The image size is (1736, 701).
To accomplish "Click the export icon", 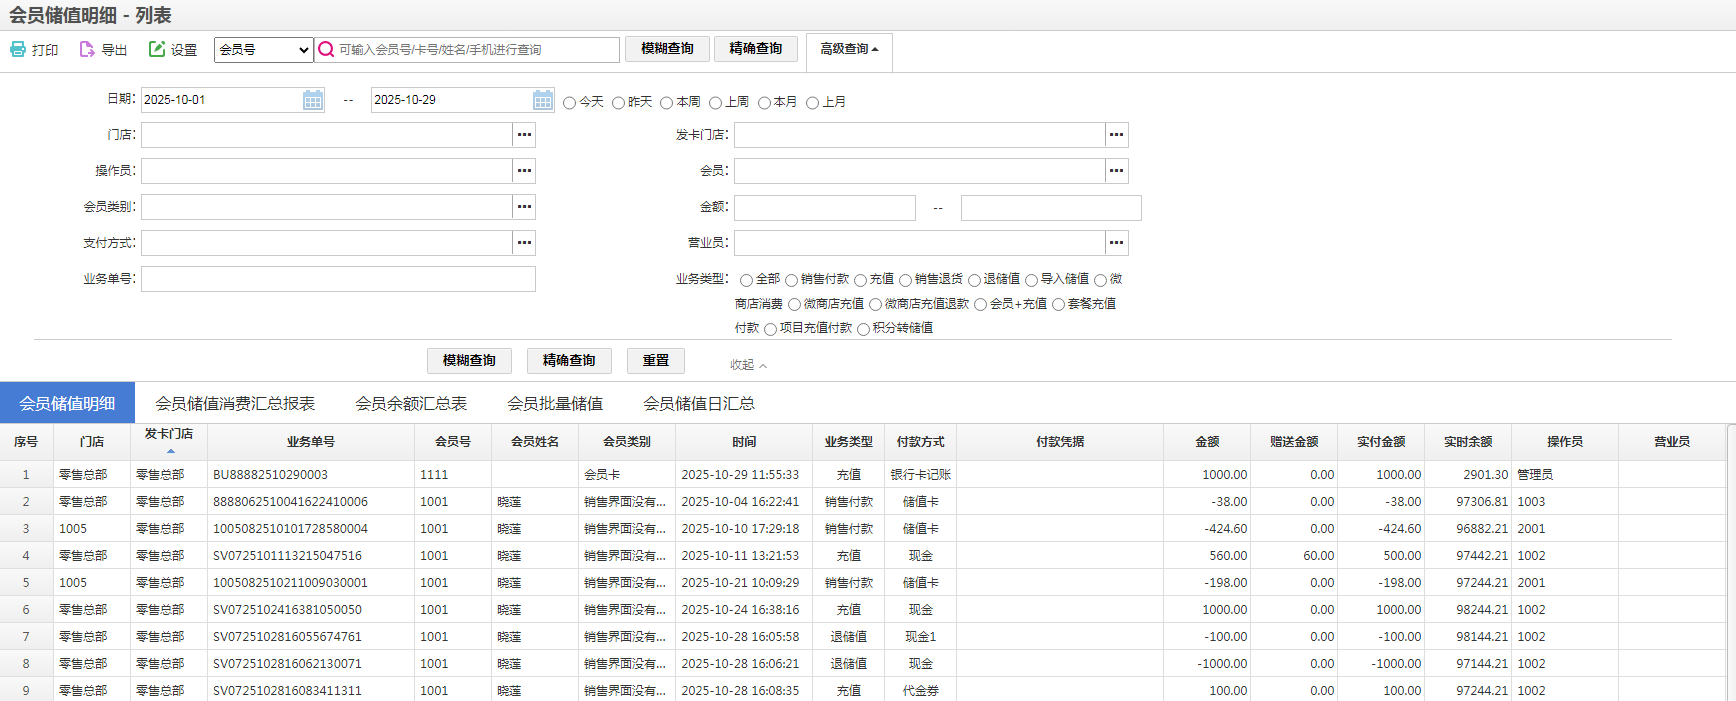I will 87,49.
